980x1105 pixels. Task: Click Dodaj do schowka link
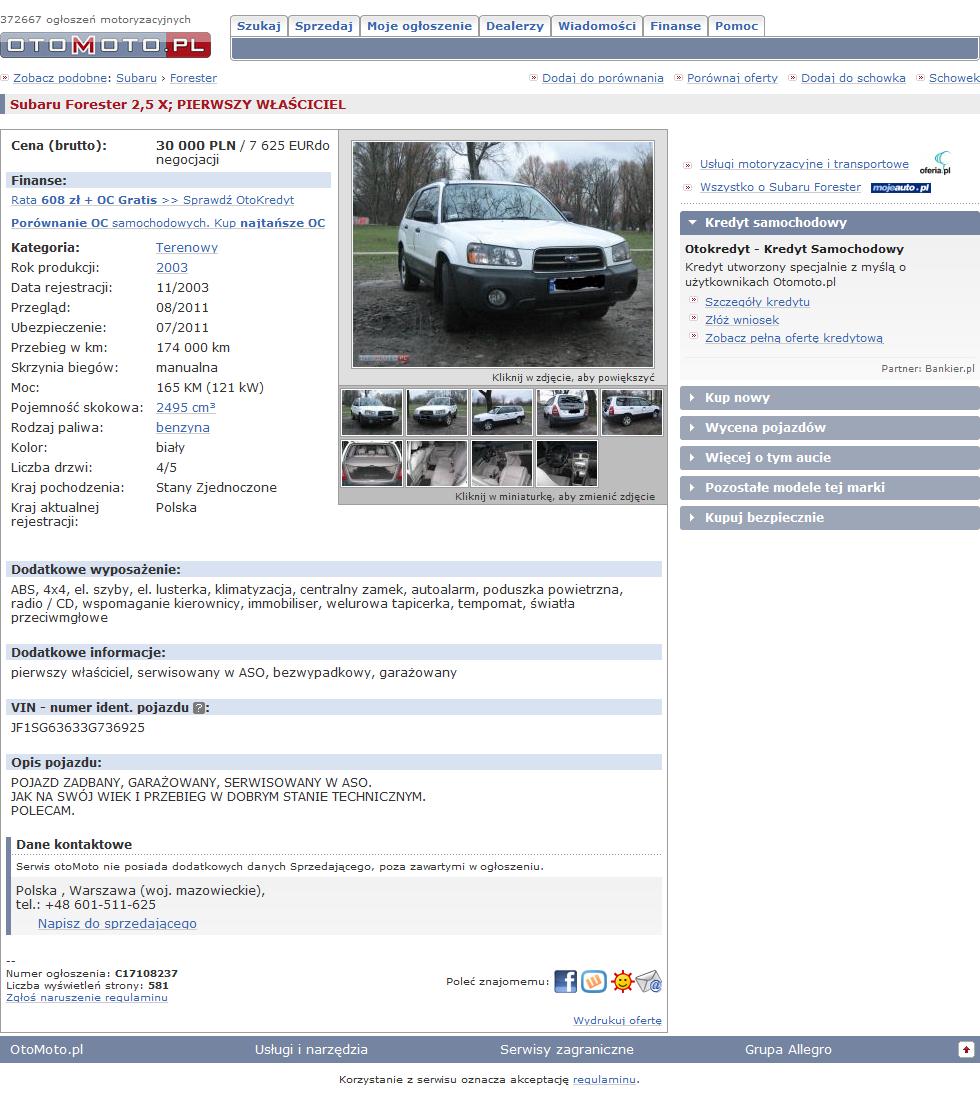pyautogui.click(x=853, y=78)
